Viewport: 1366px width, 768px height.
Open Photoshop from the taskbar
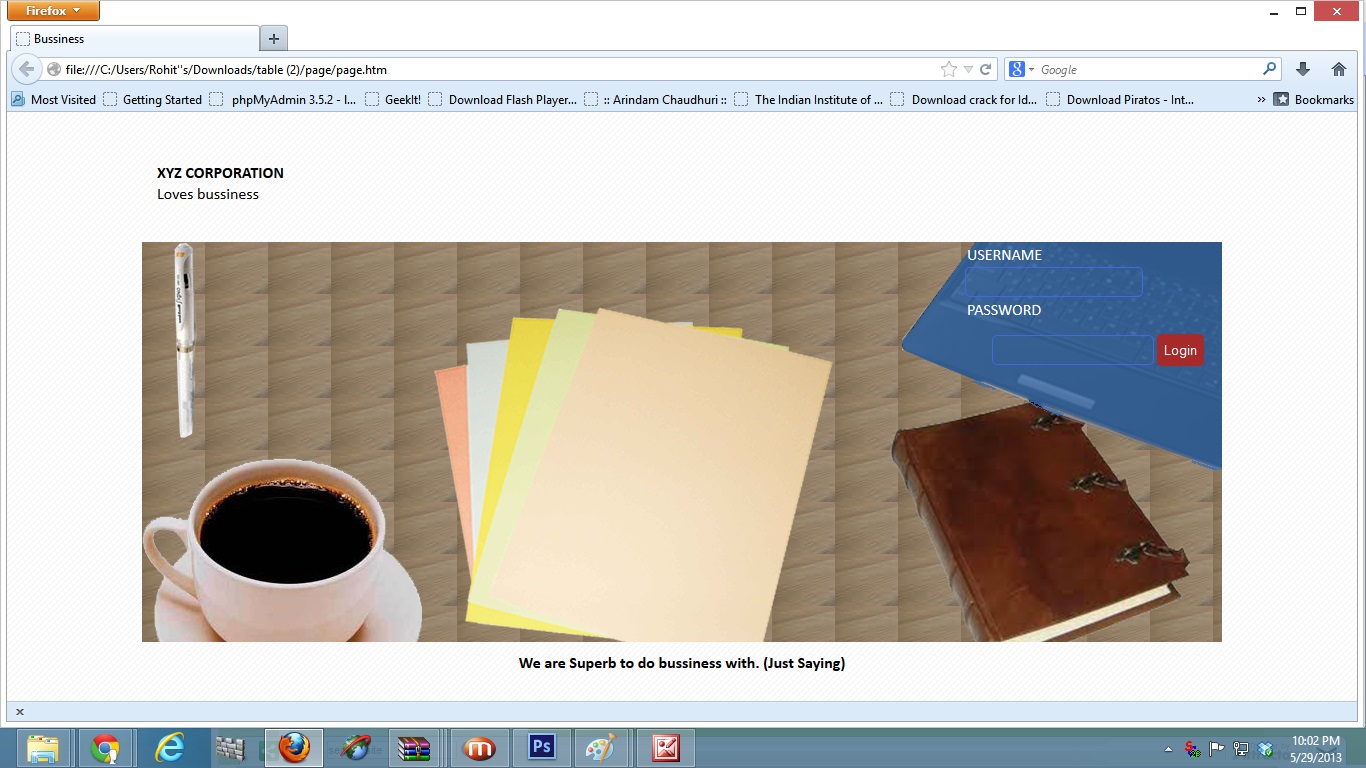pos(541,747)
